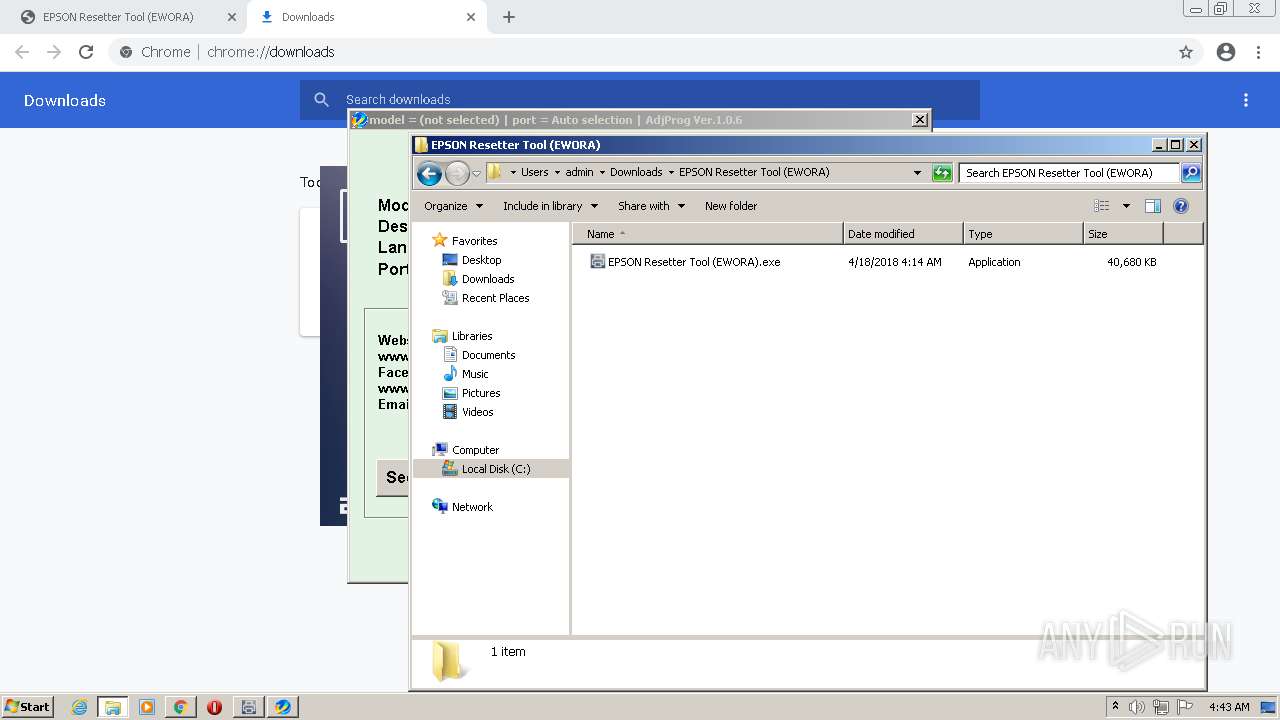Open the recent locations dropdown arrow
The image size is (1280, 720).
tap(476, 173)
